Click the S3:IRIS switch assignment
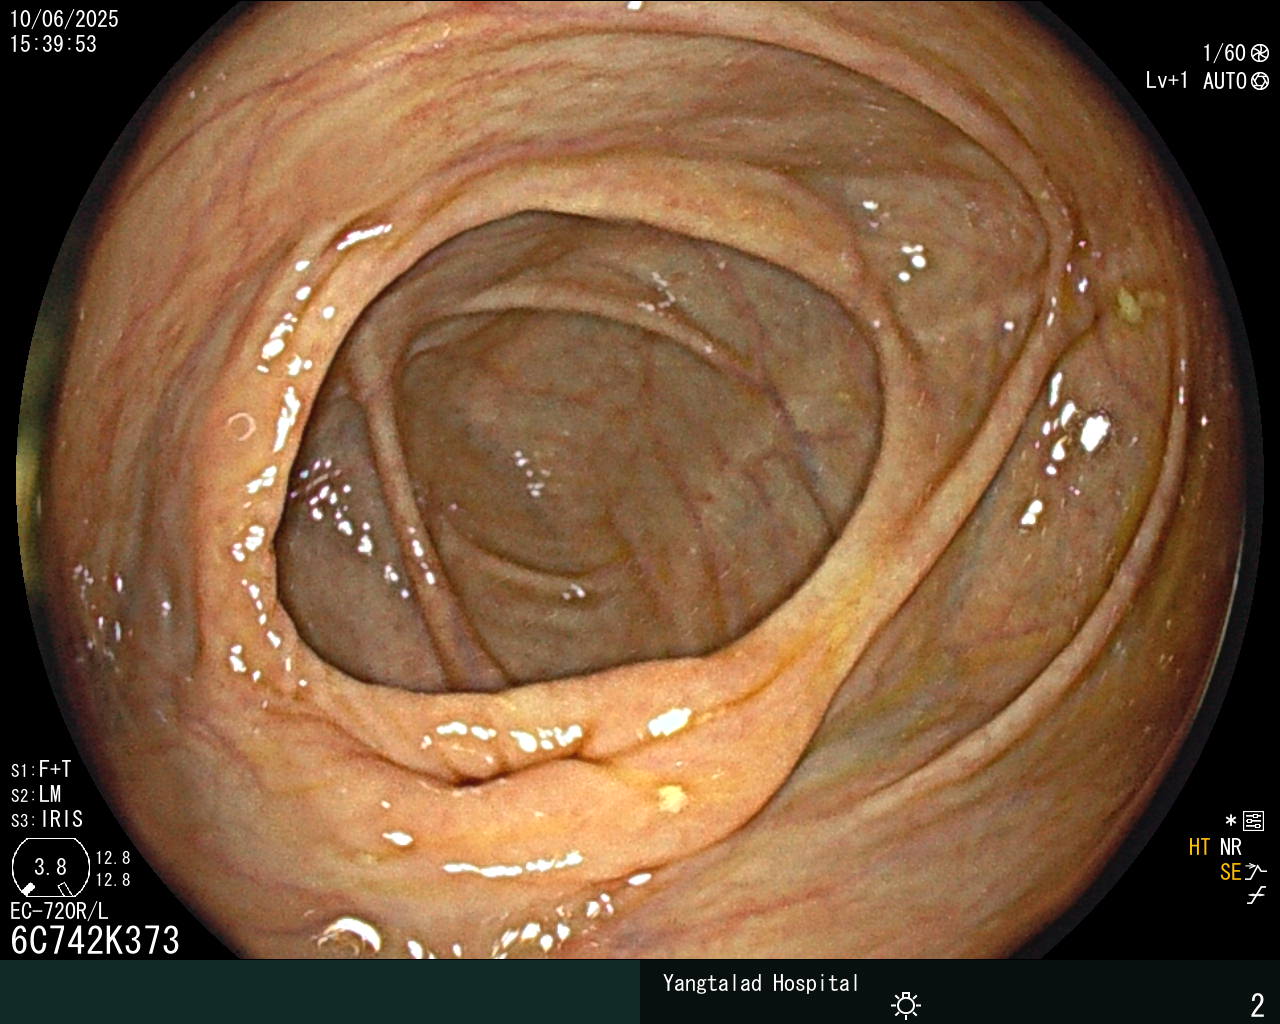 point(47,819)
